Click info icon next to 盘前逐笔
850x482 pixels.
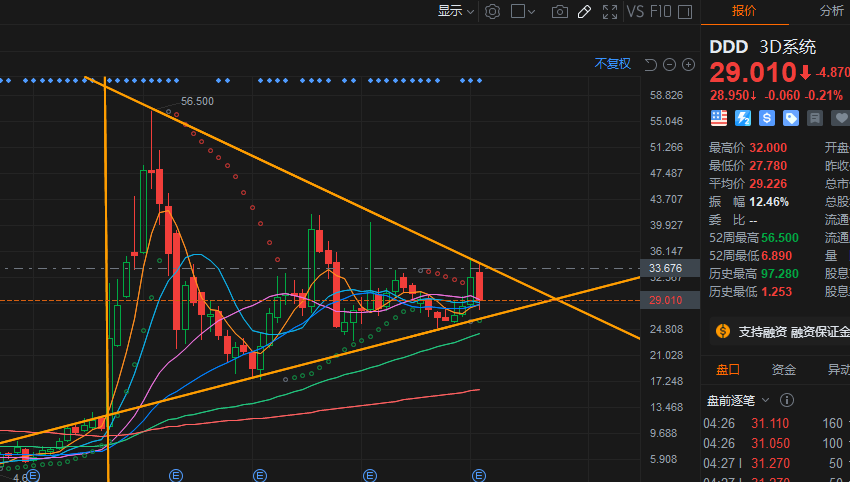click(787, 401)
